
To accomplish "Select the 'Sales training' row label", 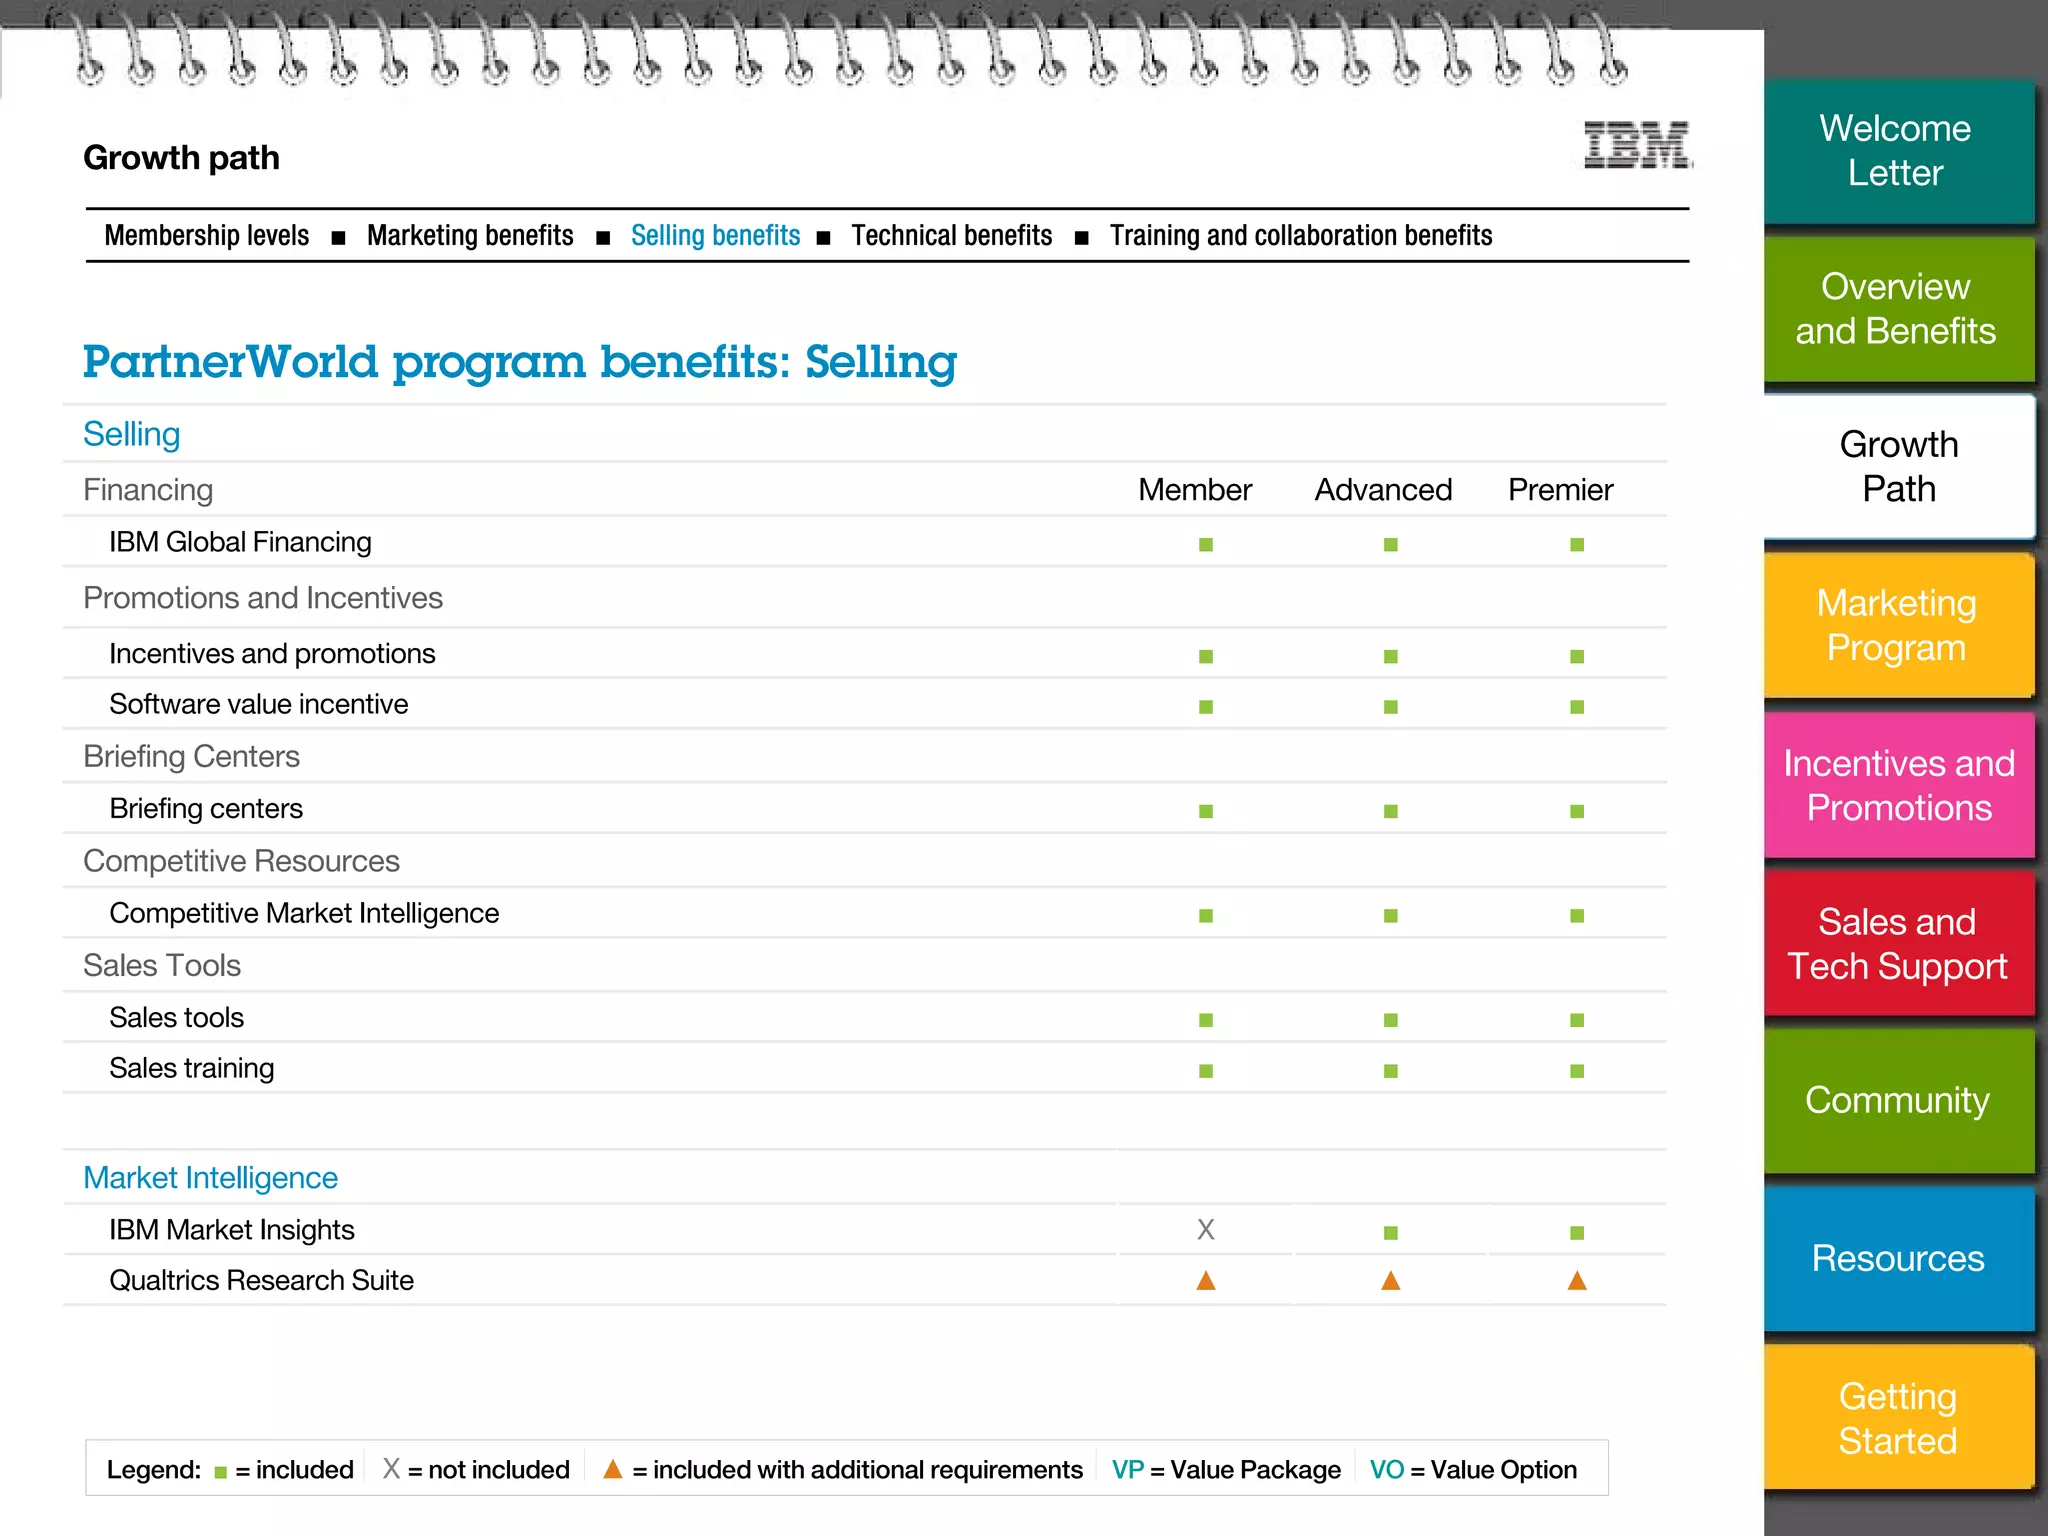I will [191, 1068].
